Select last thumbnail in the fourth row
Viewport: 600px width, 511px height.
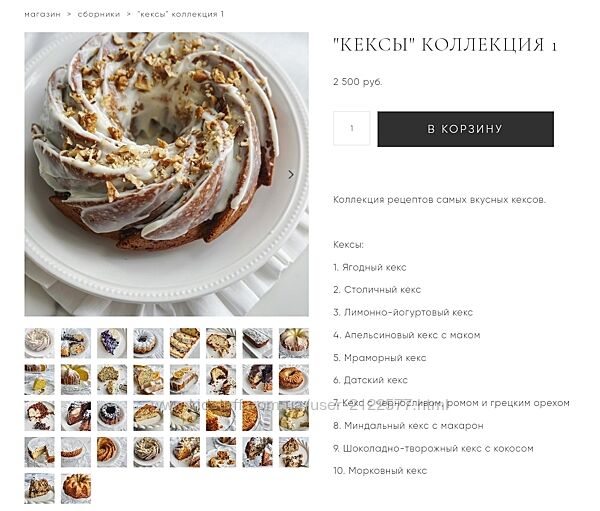pos(293,452)
